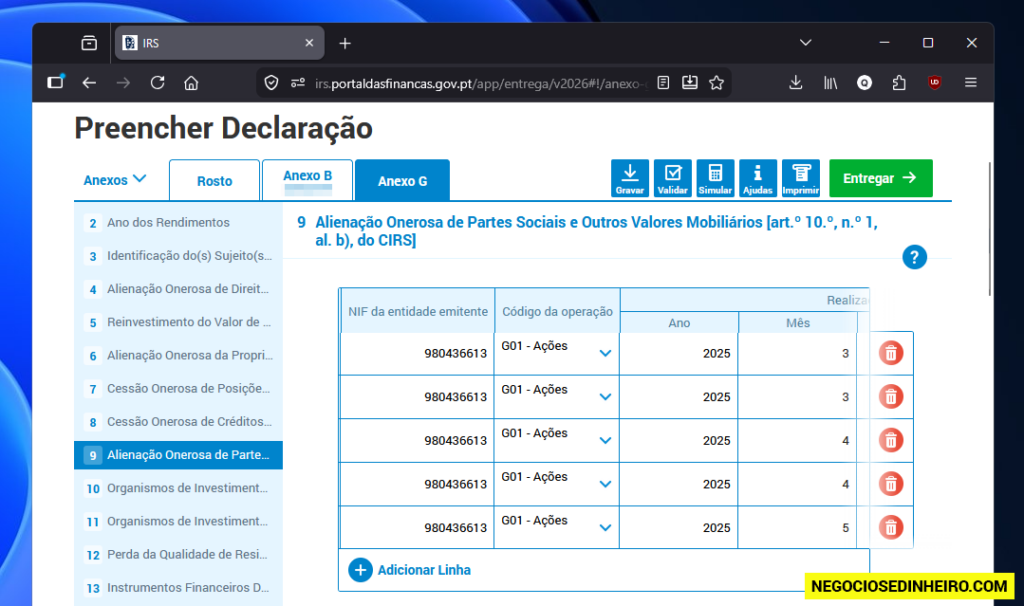Delete the row with month 5
The width and height of the screenshot is (1024, 606).
point(891,527)
